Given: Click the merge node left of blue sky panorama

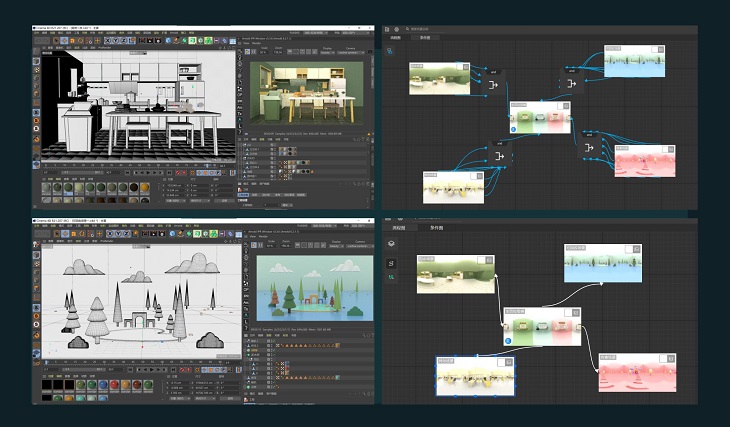Looking at the screenshot, I should [571, 82].
